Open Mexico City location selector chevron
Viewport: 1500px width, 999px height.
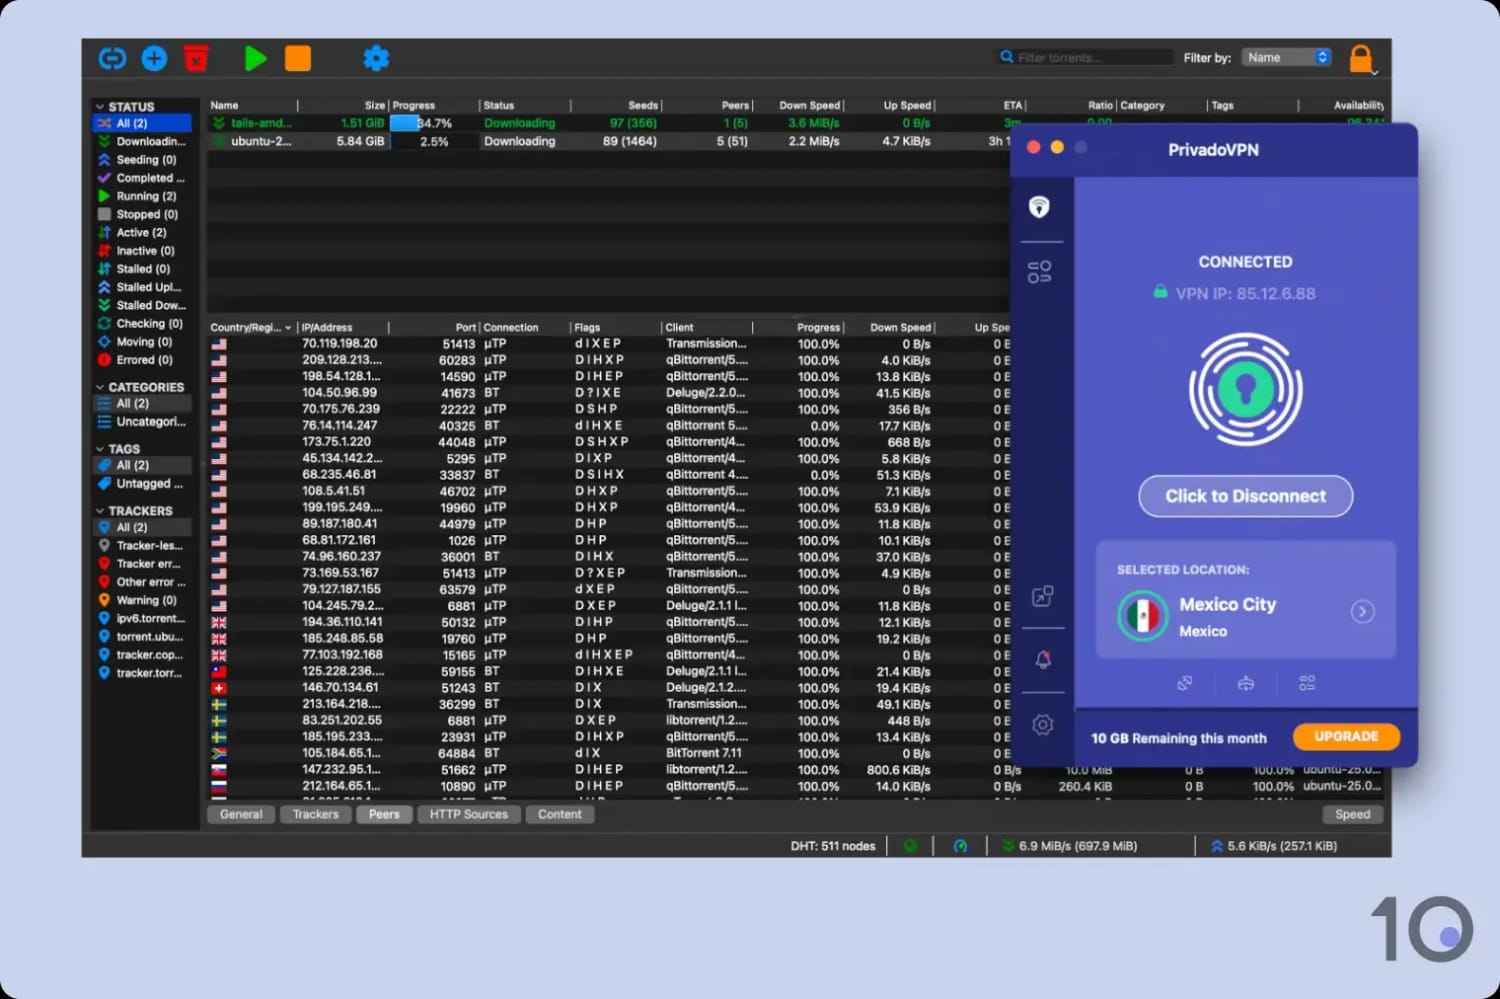1362,611
